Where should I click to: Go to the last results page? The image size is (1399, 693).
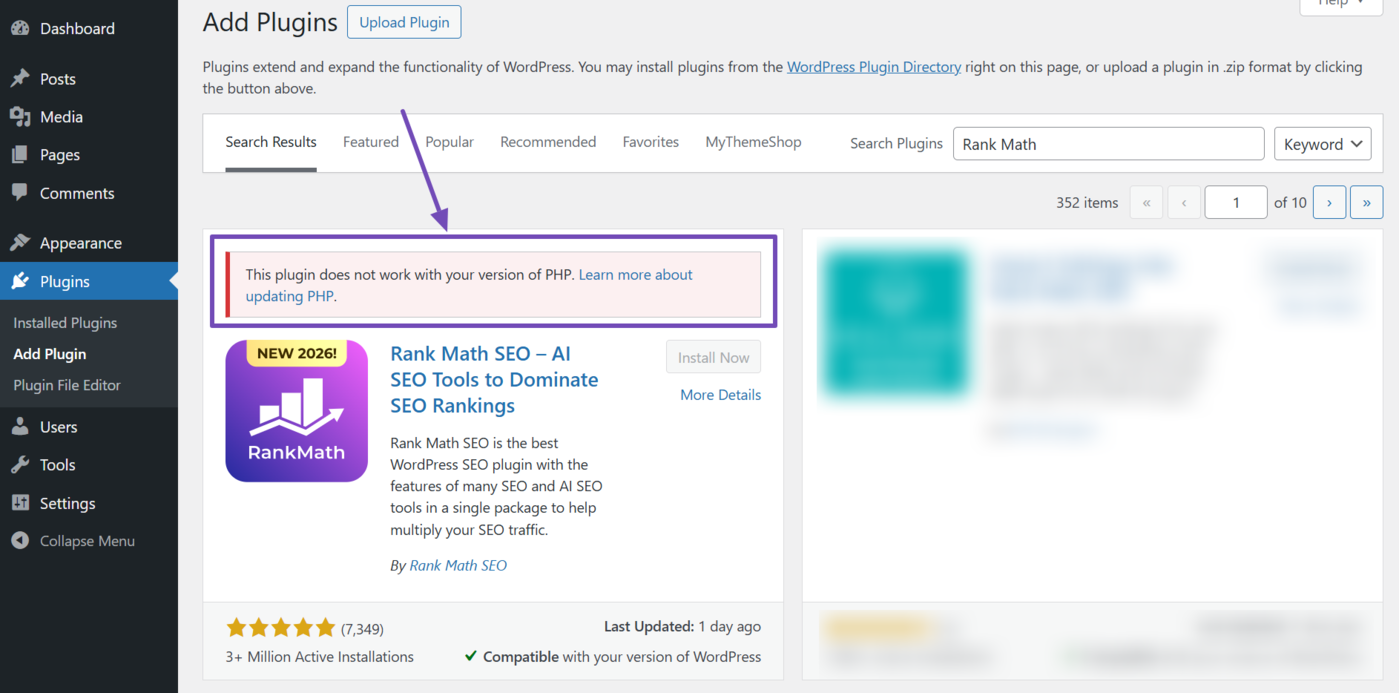pyautogui.click(x=1366, y=202)
